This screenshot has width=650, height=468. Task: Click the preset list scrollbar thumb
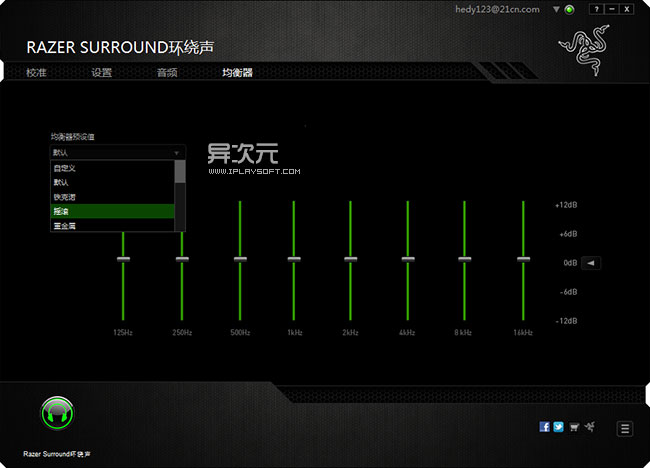180,172
